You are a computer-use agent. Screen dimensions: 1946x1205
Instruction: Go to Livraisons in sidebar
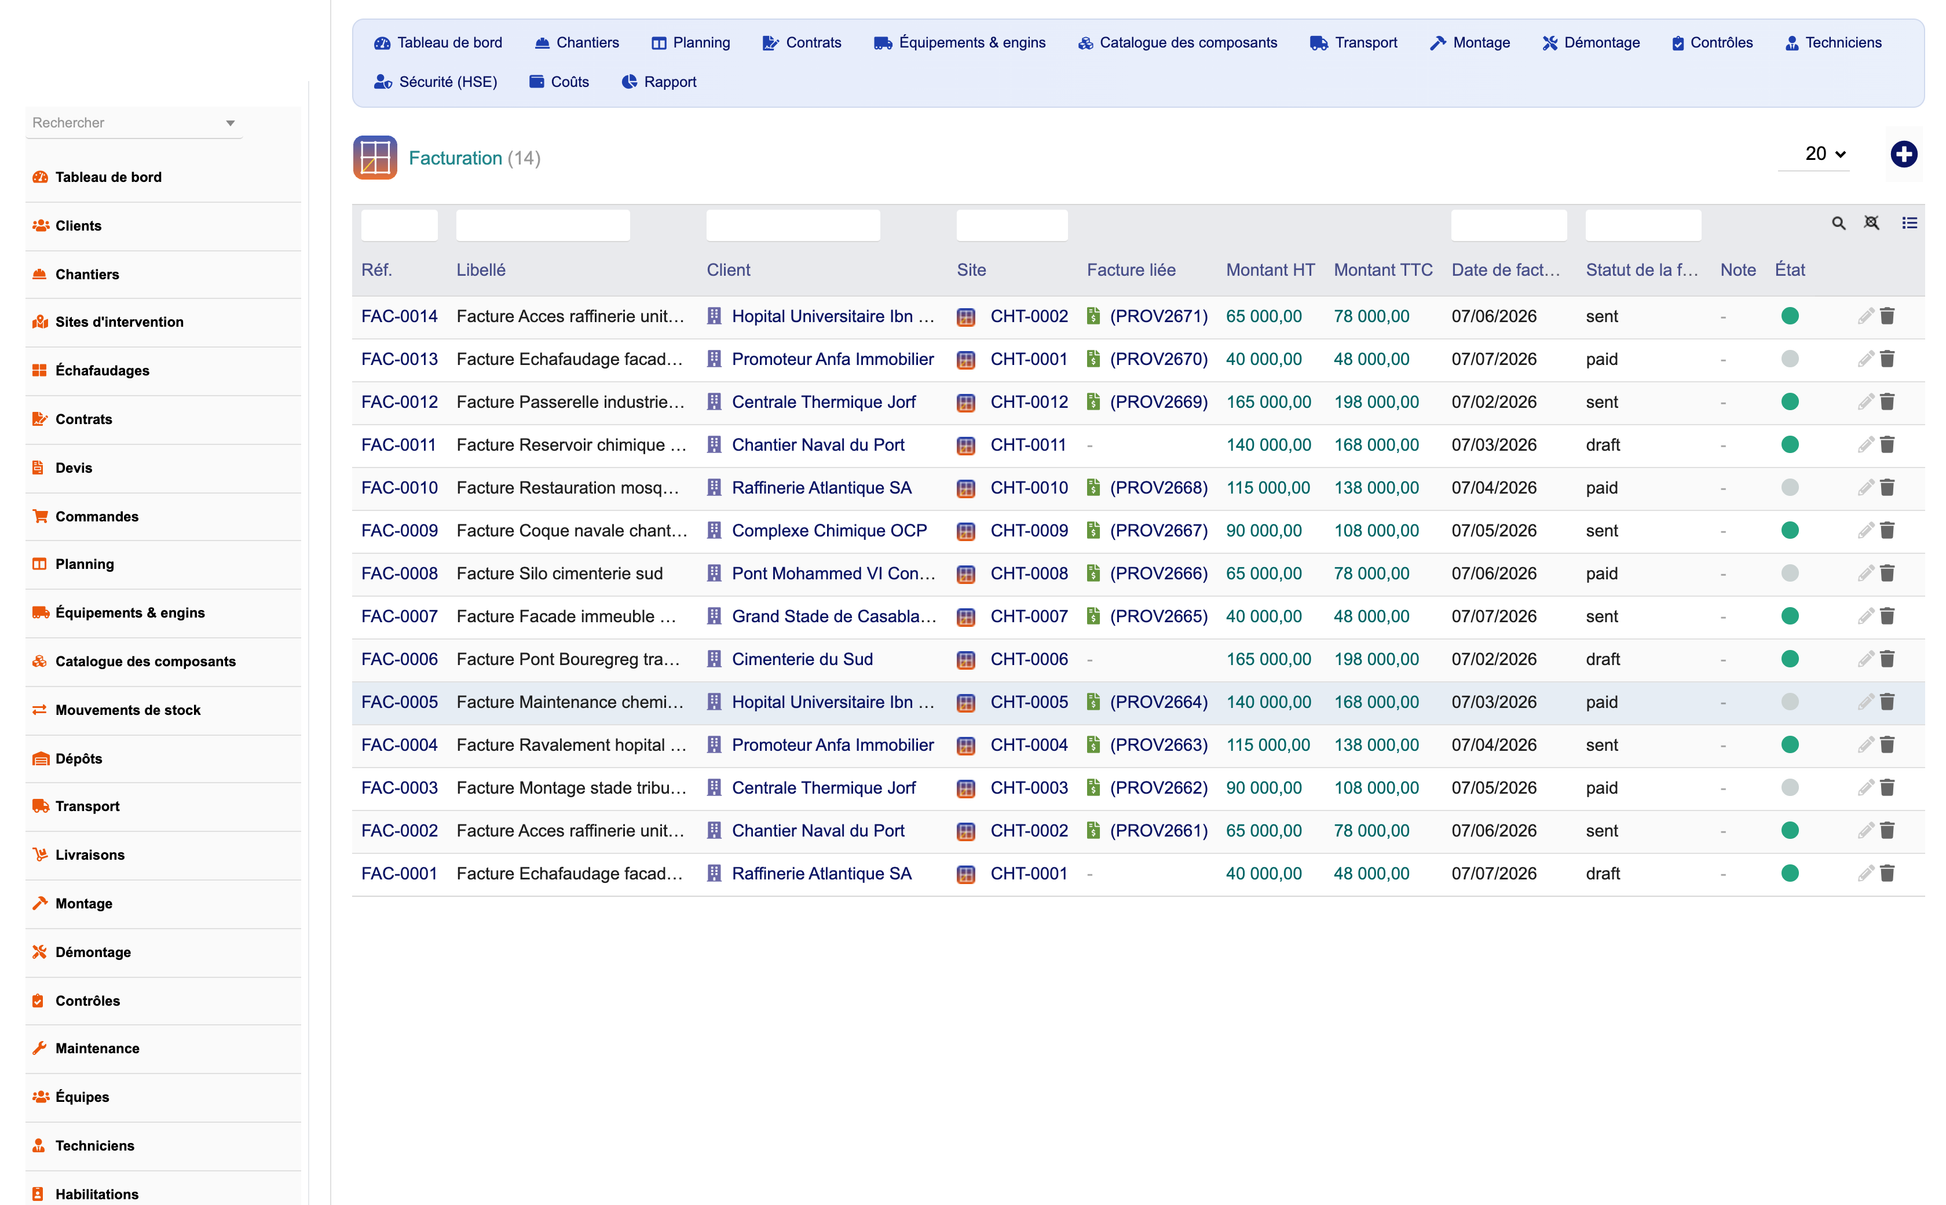coord(90,855)
